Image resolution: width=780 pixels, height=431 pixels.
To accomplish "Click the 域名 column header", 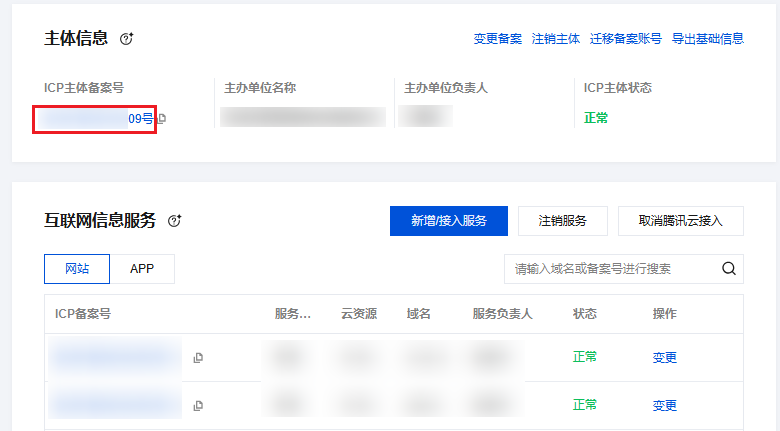I will (x=418, y=314).
